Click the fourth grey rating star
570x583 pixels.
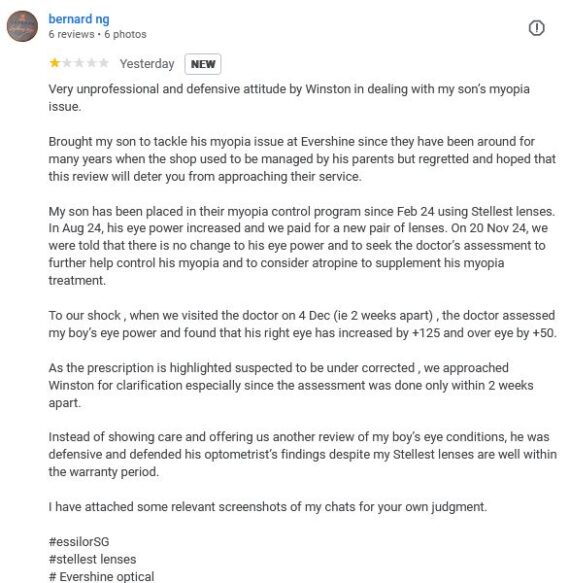(91, 63)
